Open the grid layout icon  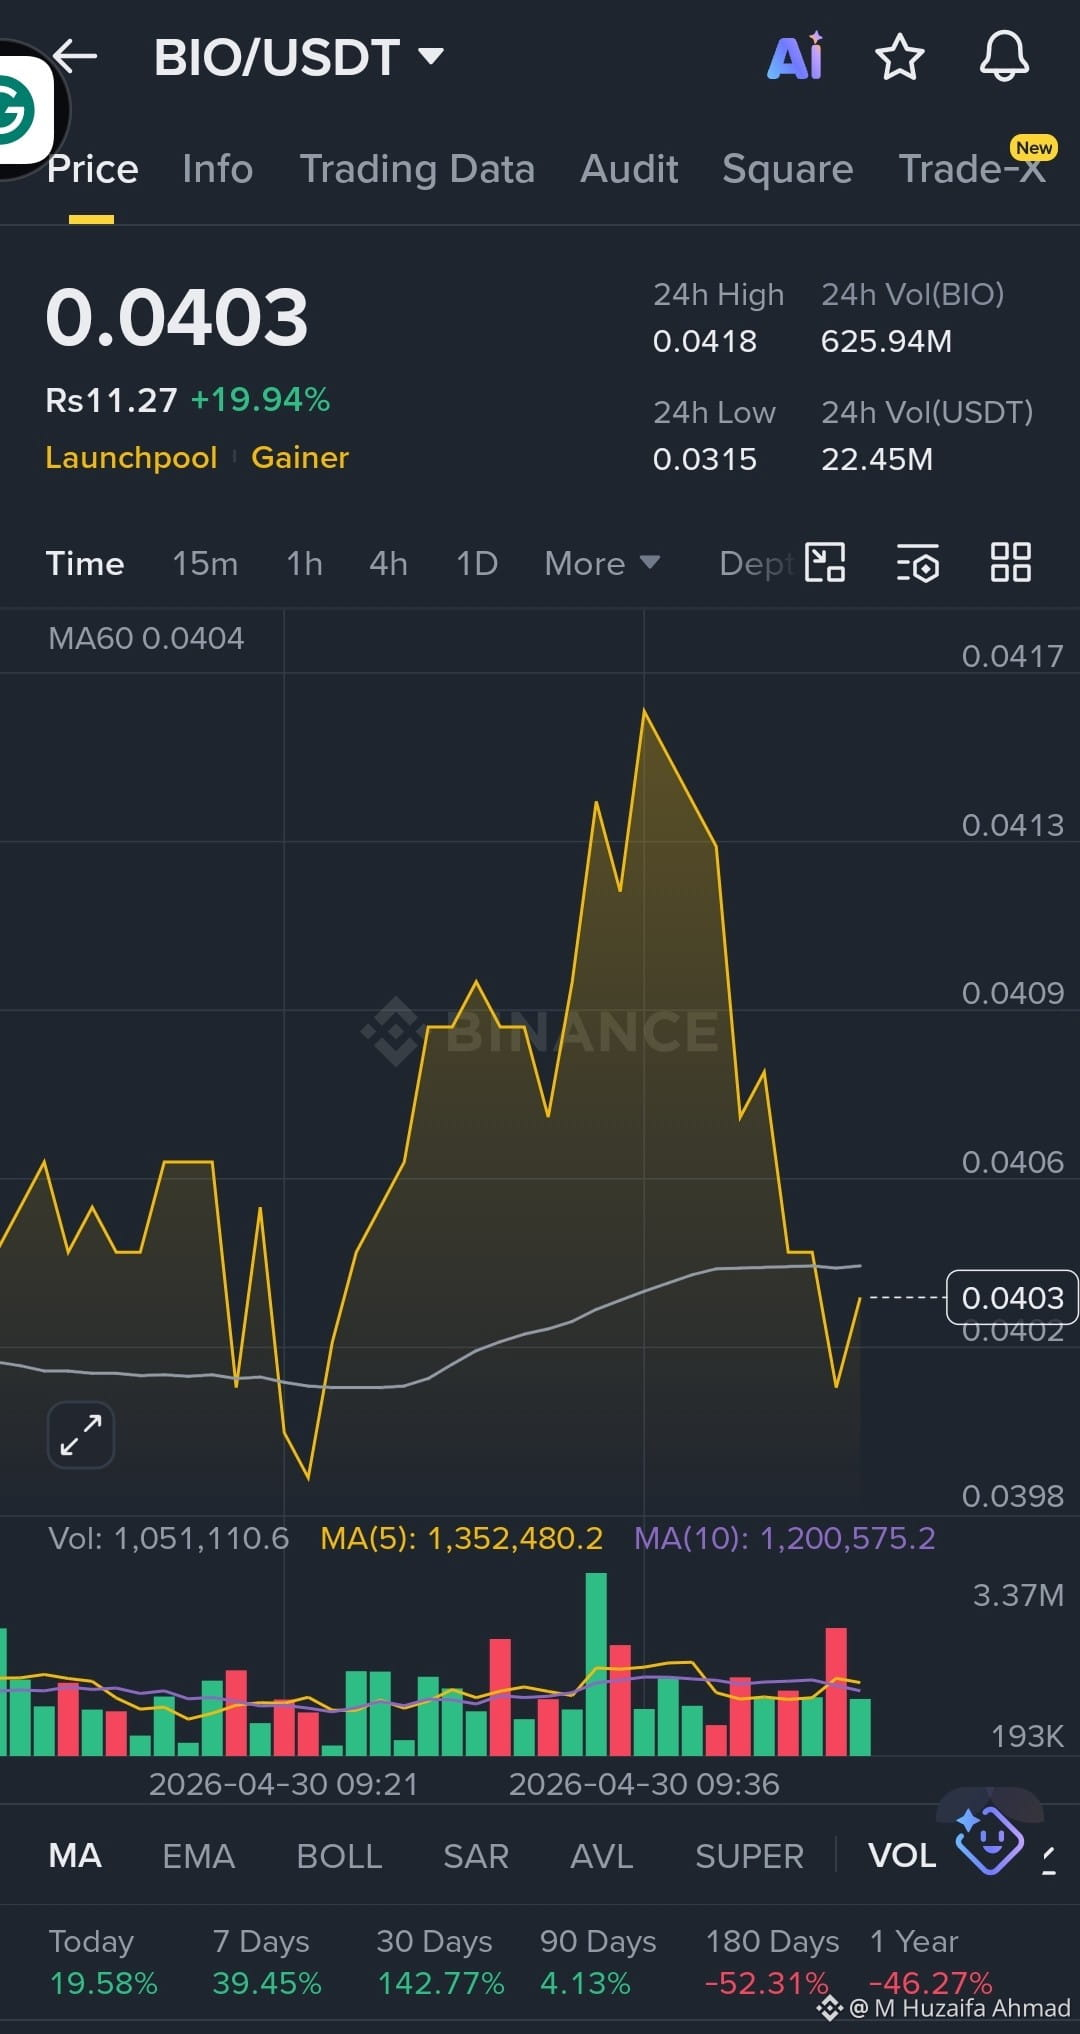pyautogui.click(x=1010, y=562)
